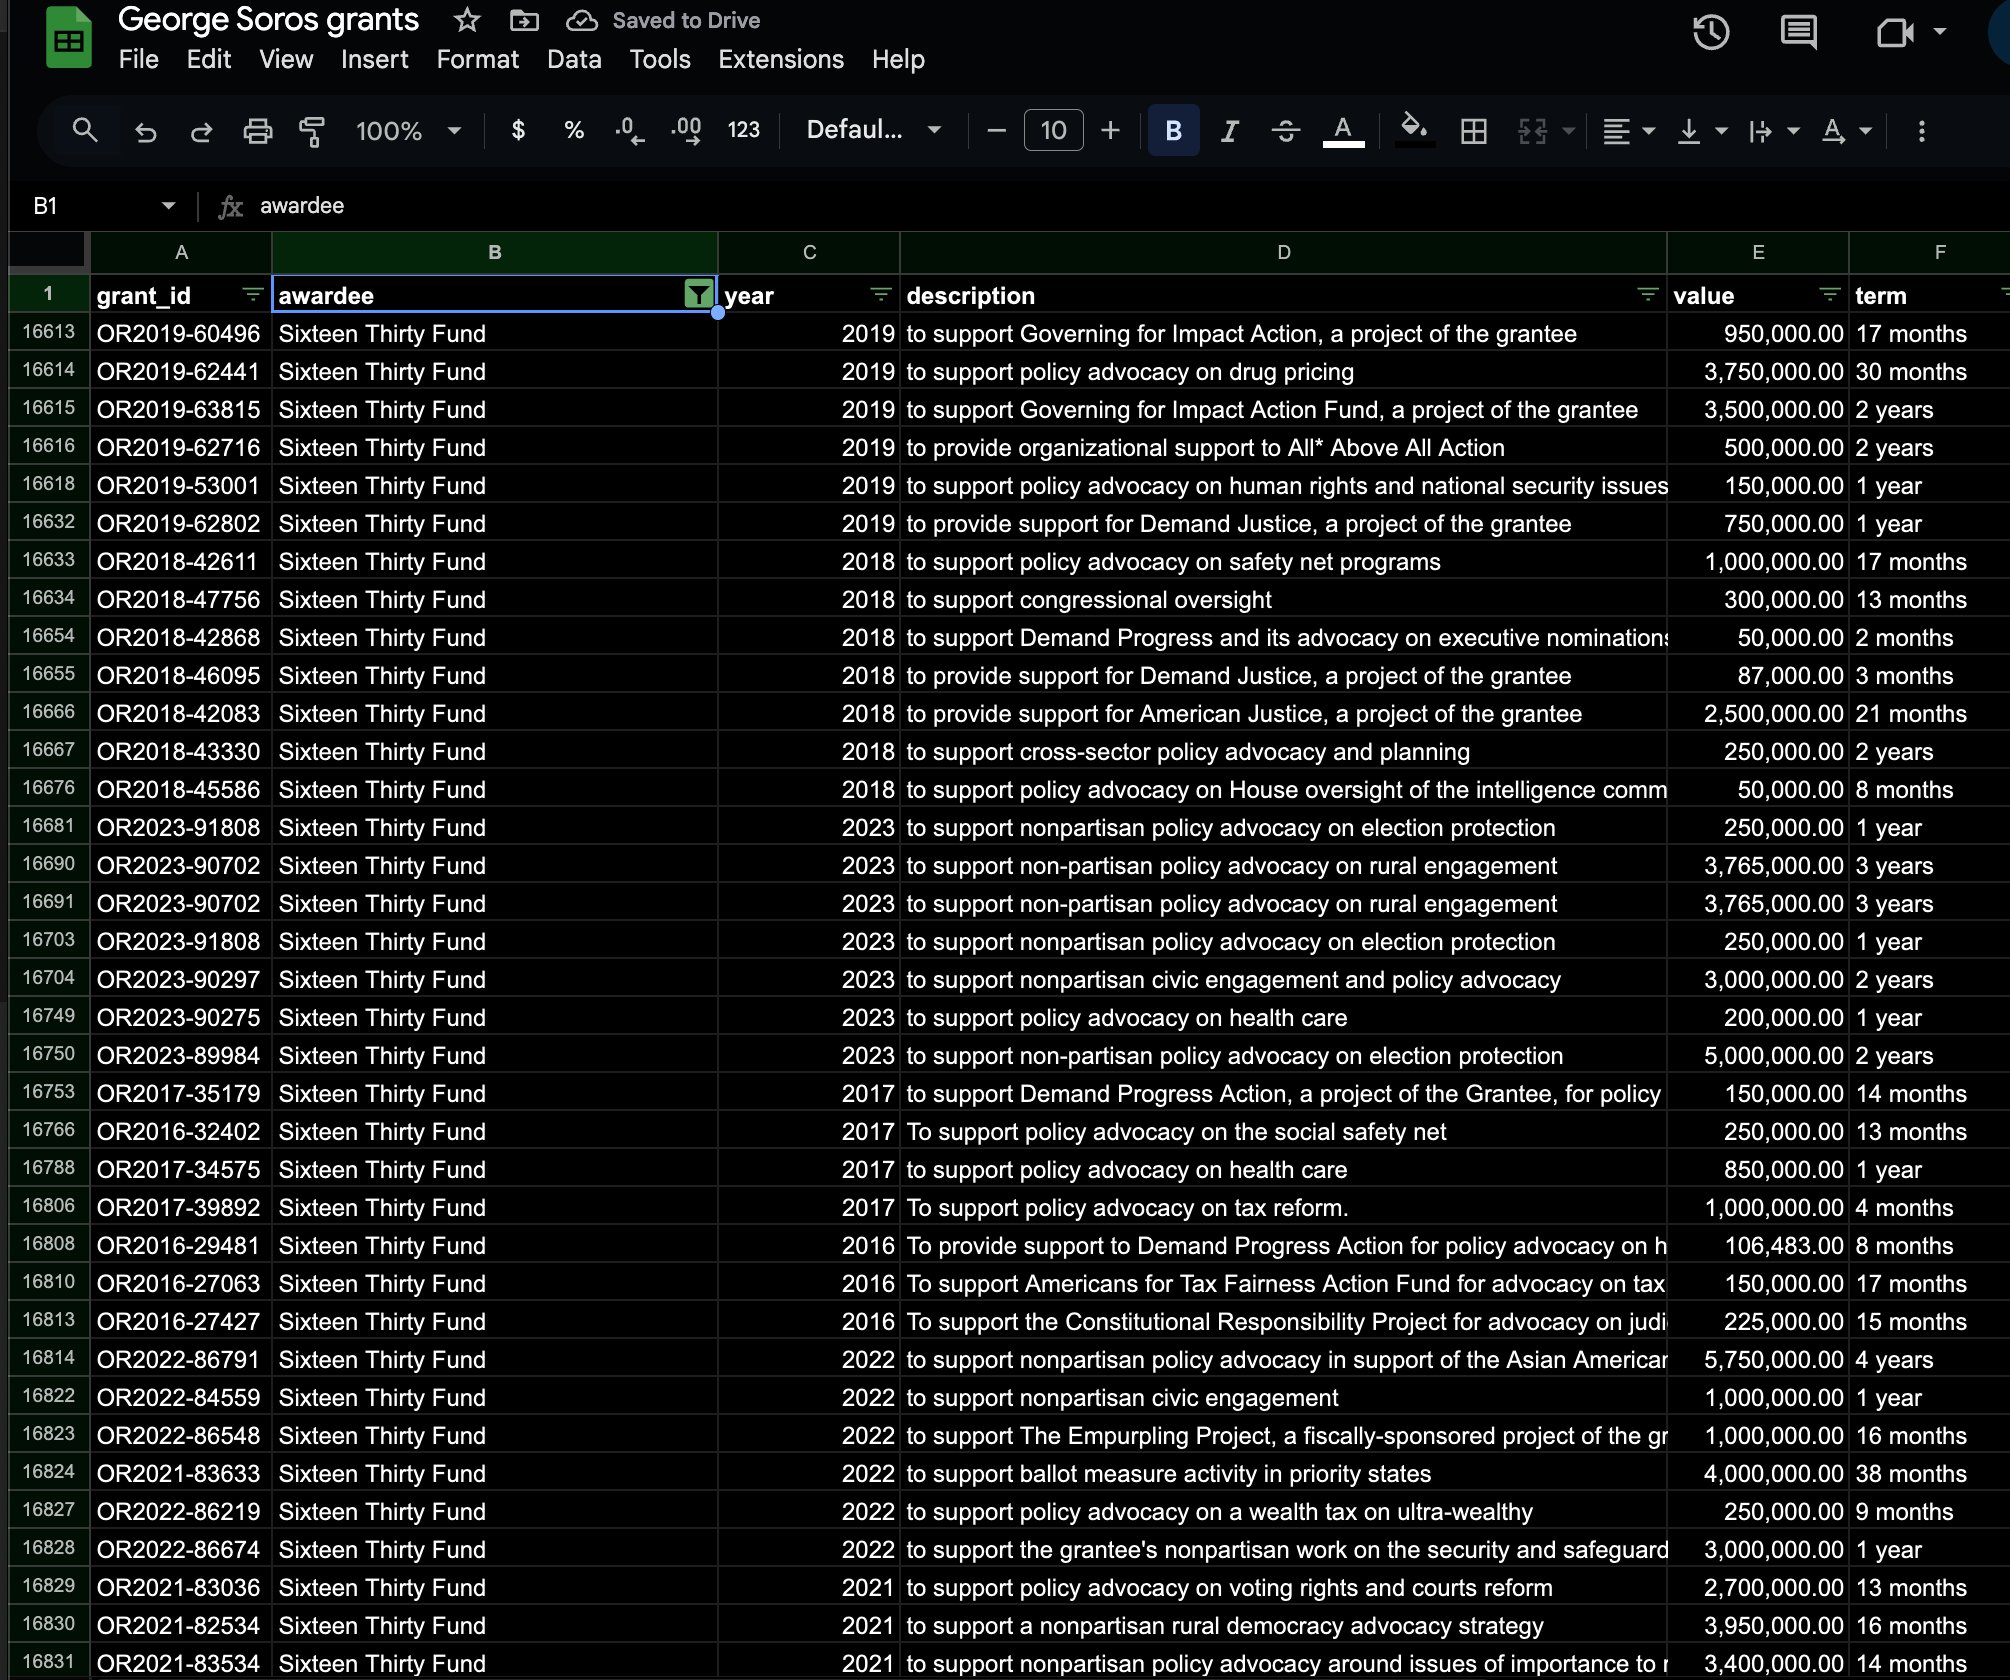Open the active awardee column filter
This screenshot has height=1680, width=2010.
pyautogui.click(x=698, y=294)
